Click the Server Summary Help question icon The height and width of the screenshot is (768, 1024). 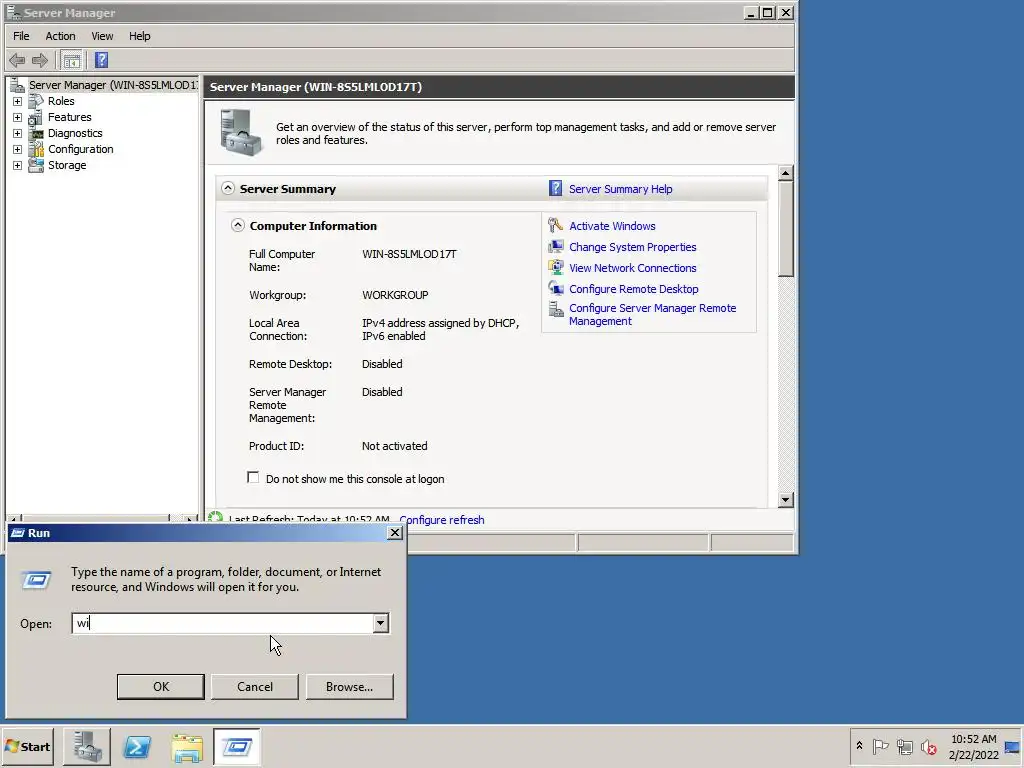point(555,189)
